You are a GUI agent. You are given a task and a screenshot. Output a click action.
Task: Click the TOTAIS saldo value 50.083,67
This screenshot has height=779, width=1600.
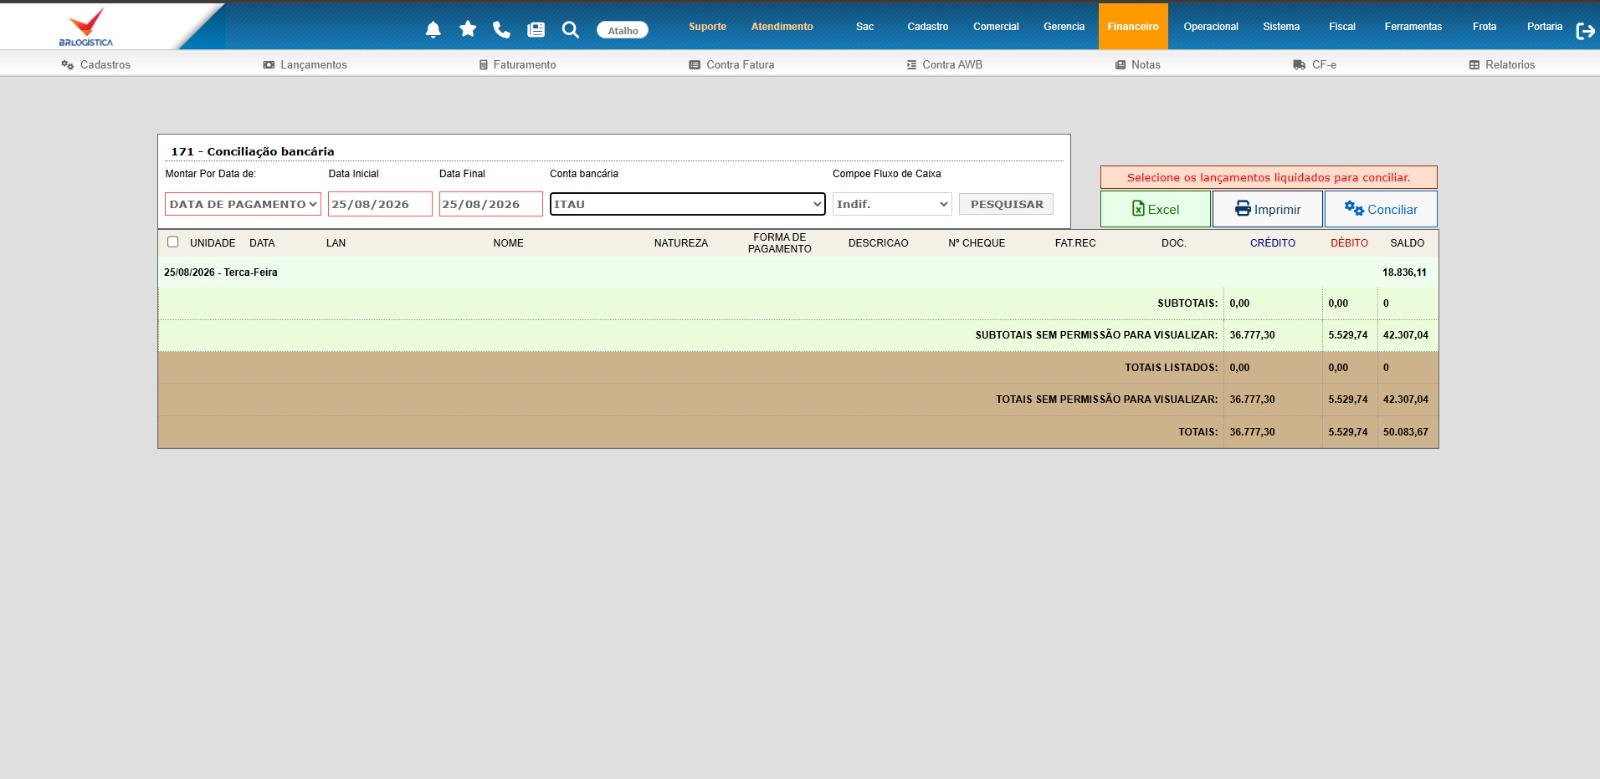click(x=1405, y=432)
